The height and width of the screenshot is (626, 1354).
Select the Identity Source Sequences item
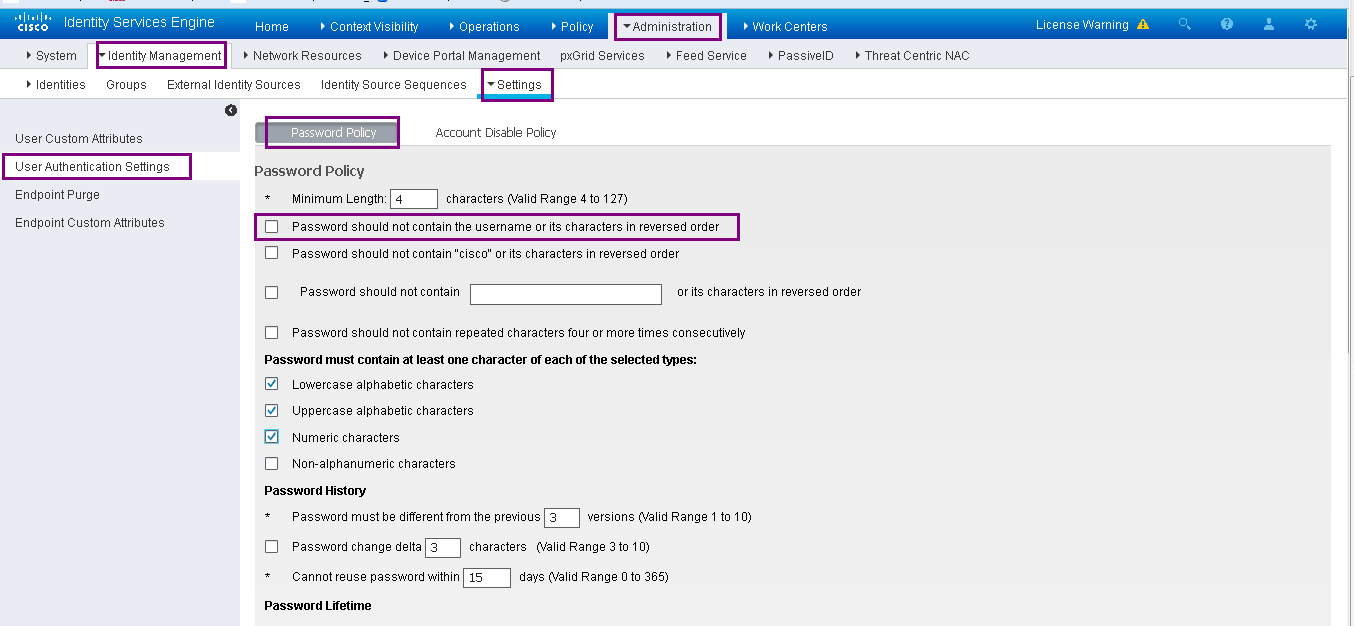[x=393, y=85]
